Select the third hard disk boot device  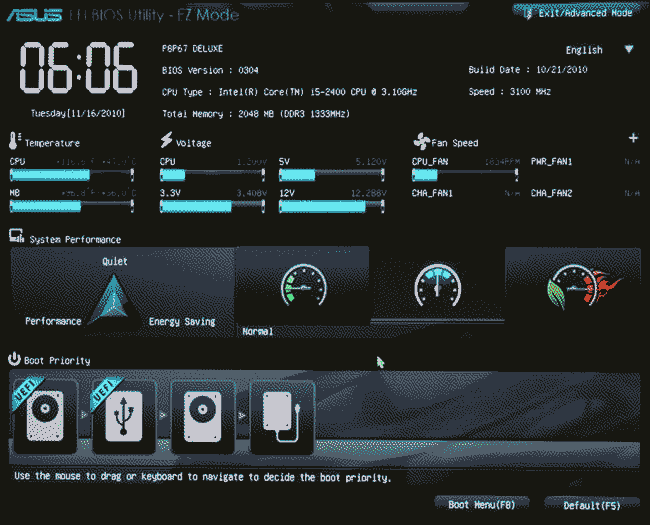pos(202,416)
